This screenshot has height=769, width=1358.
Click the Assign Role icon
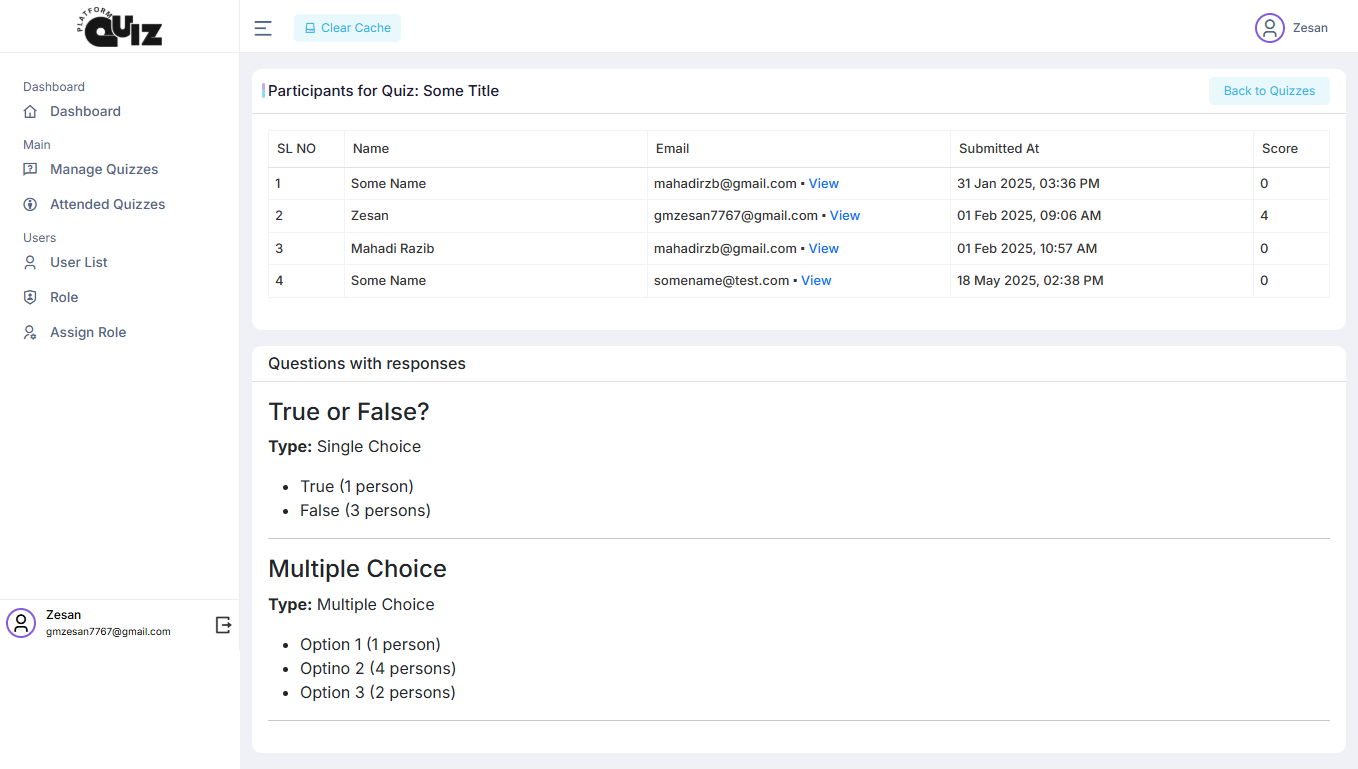30,332
